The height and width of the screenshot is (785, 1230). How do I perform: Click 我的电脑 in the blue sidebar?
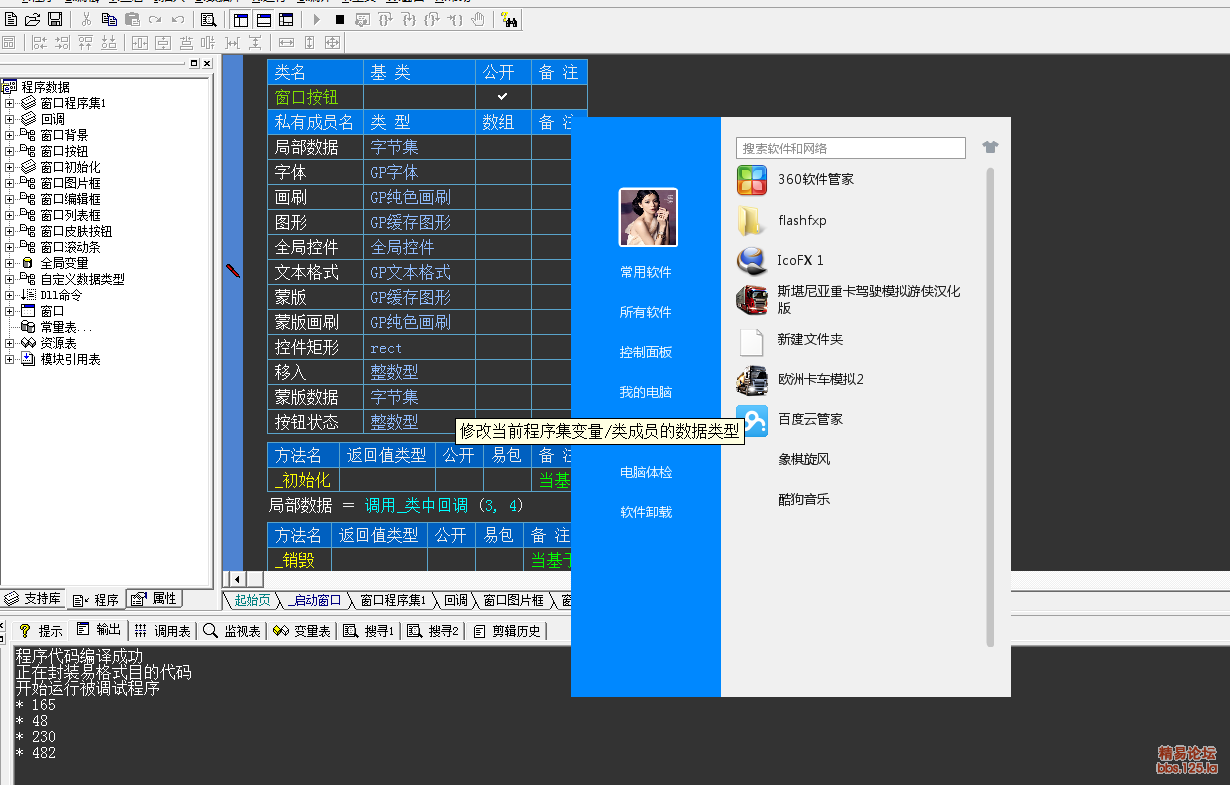click(646, 392)
